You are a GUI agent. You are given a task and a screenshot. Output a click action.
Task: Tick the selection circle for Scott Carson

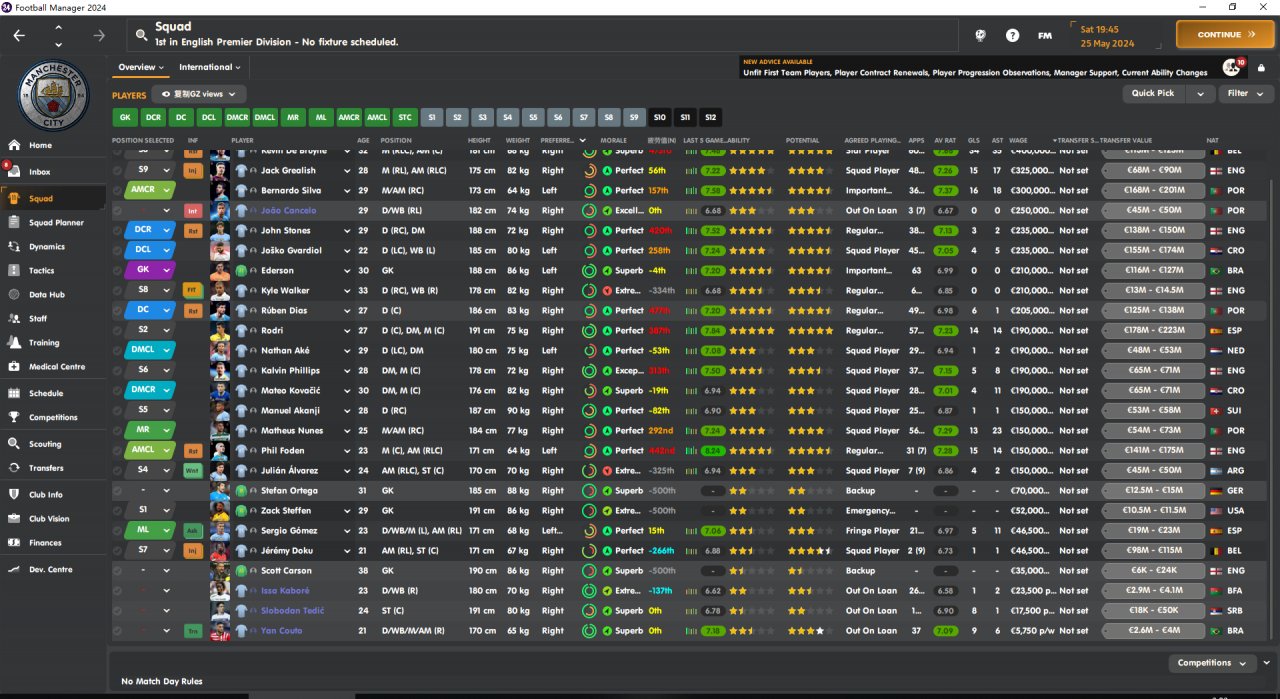[x=118, y=570]
